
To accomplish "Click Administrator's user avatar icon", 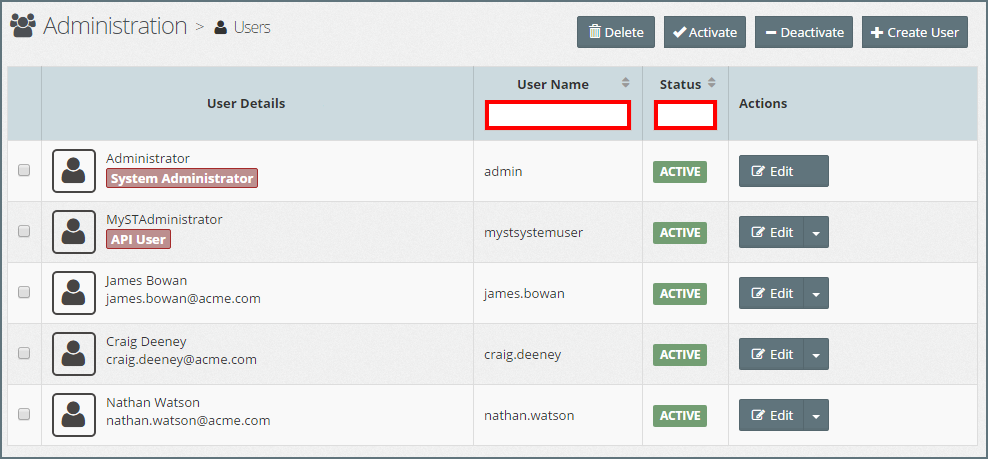I will [x=73, y=171].
